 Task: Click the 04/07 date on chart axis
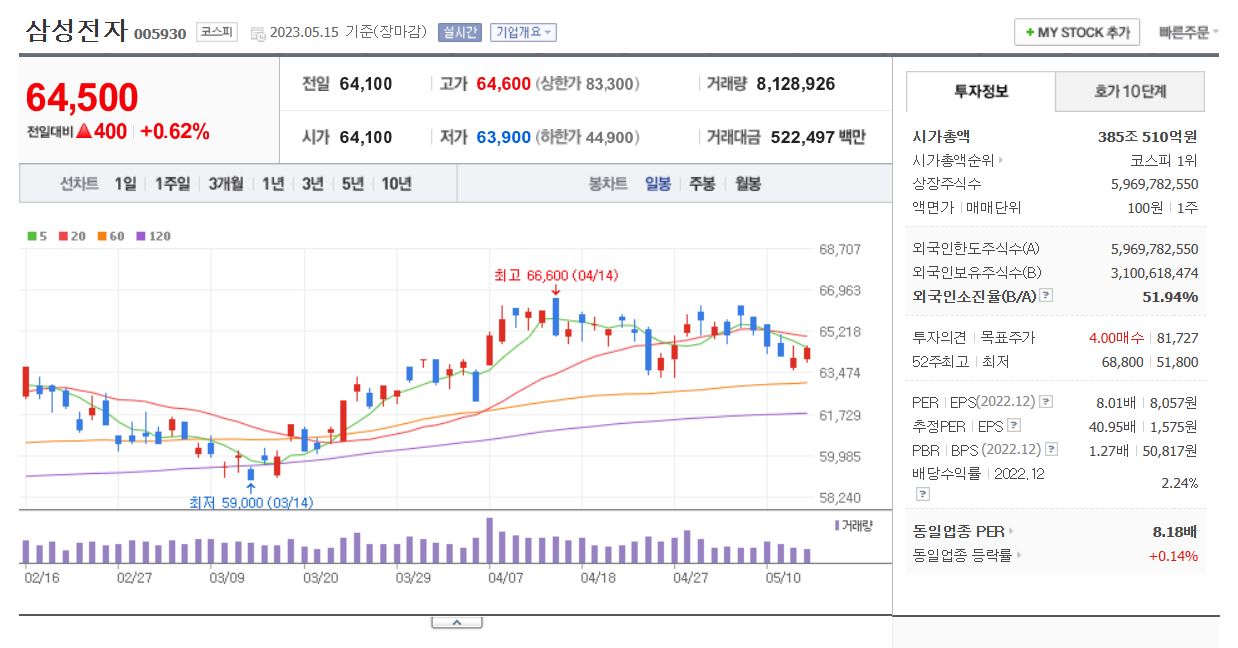click(x=505, y=578)
